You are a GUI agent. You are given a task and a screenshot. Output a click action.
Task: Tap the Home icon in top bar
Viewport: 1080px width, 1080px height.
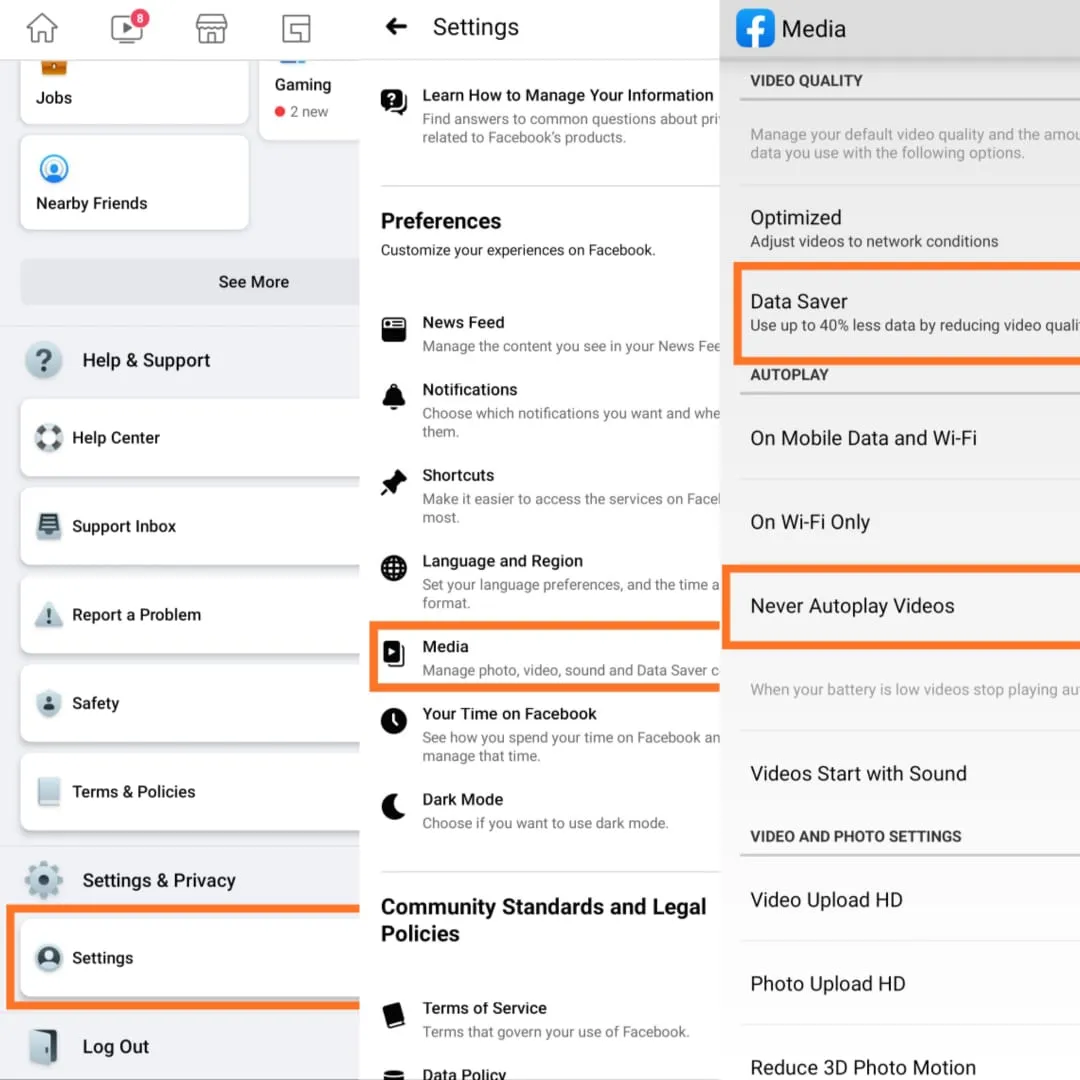(42, 29)
